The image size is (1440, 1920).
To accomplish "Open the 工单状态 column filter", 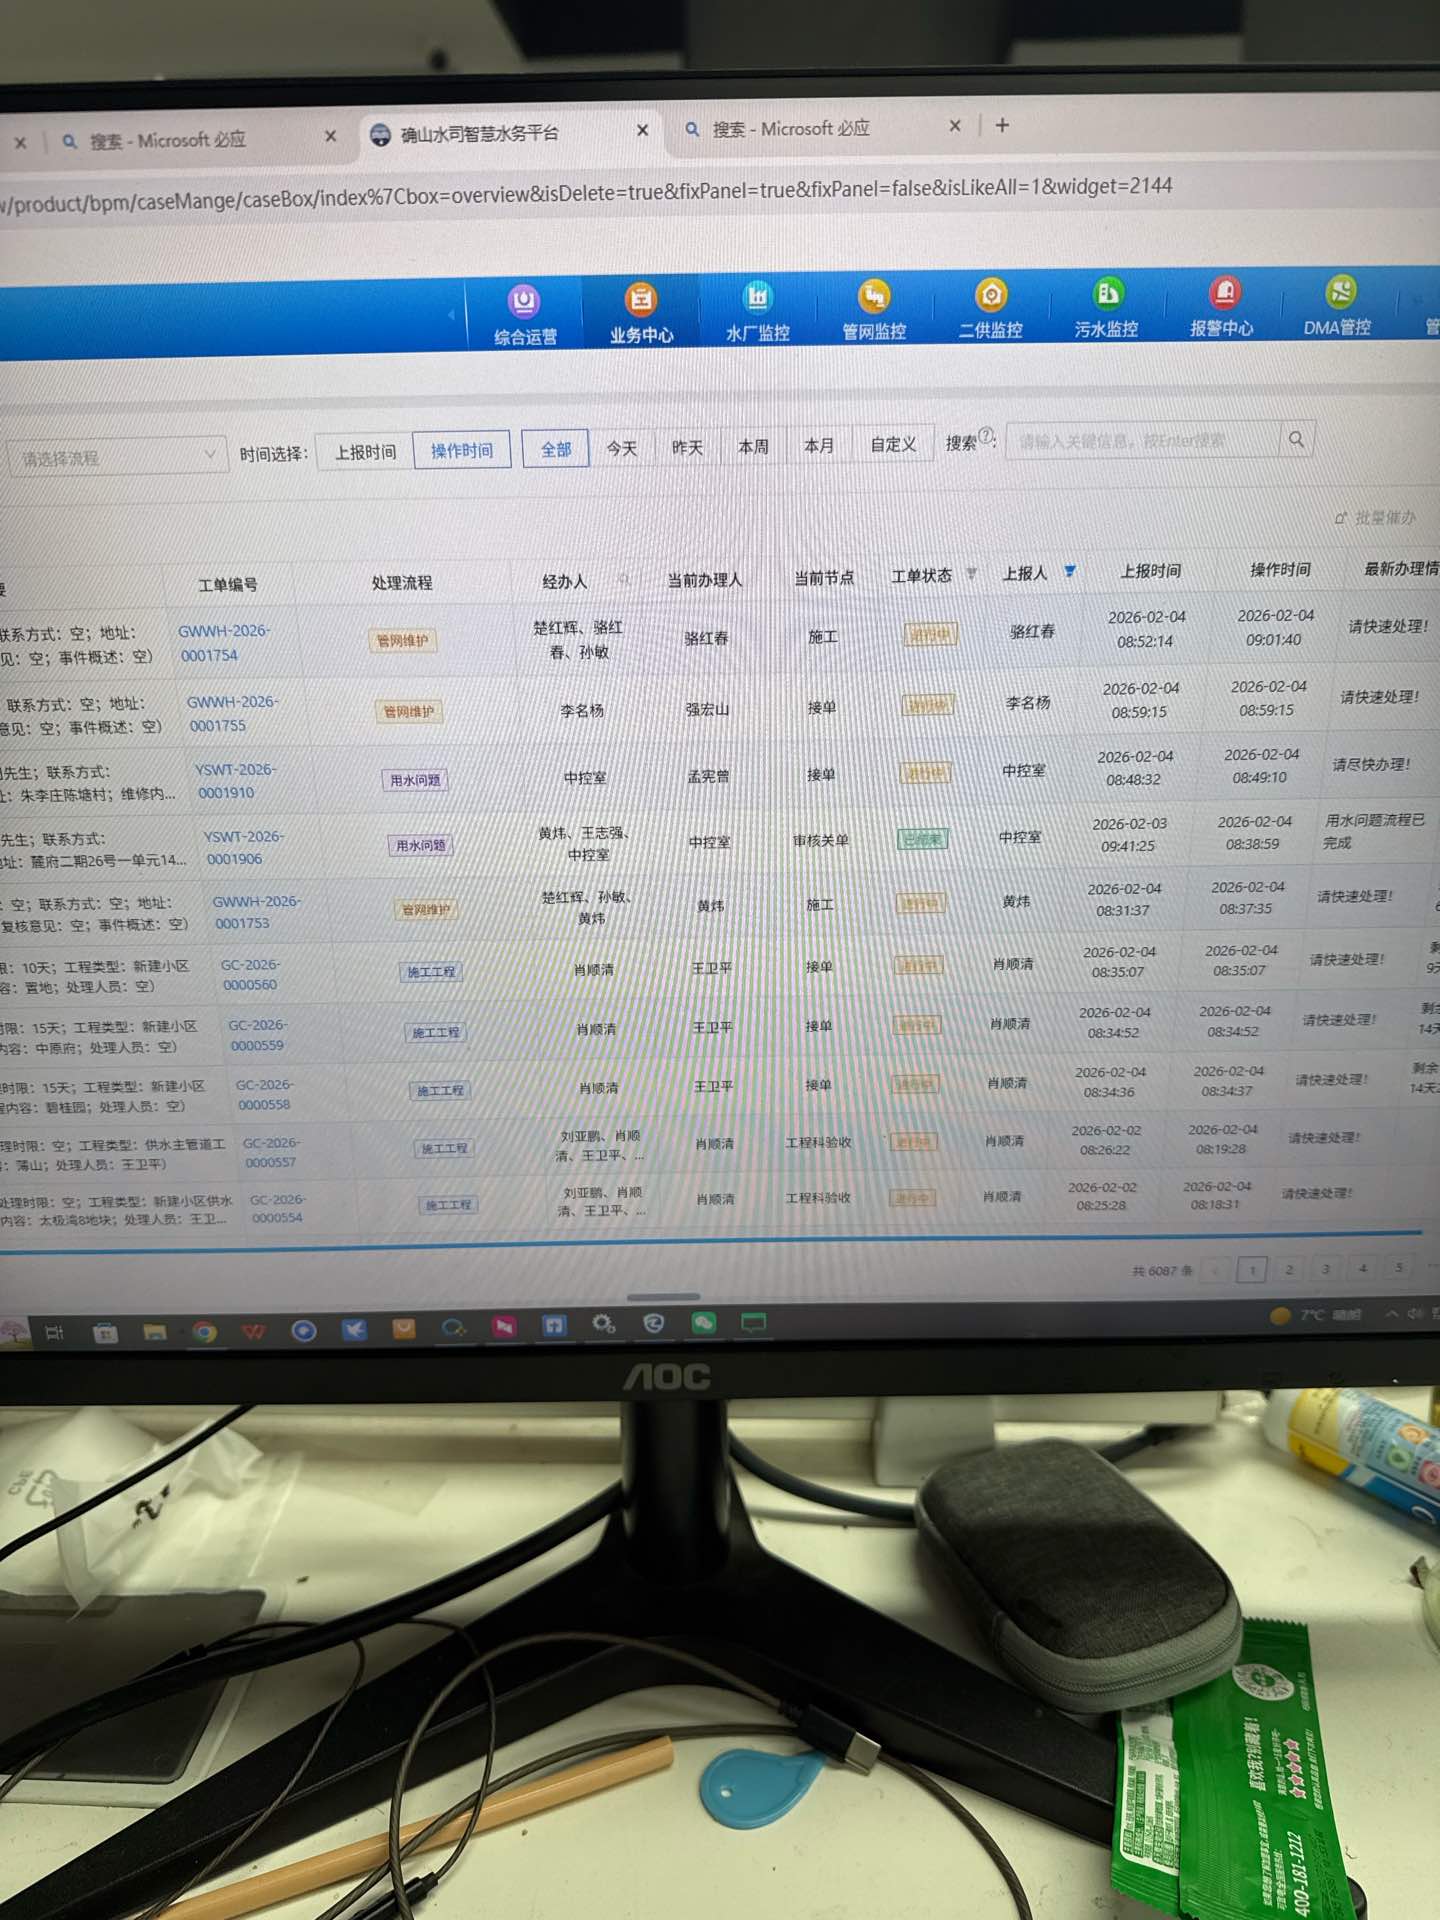I will 971,574.
